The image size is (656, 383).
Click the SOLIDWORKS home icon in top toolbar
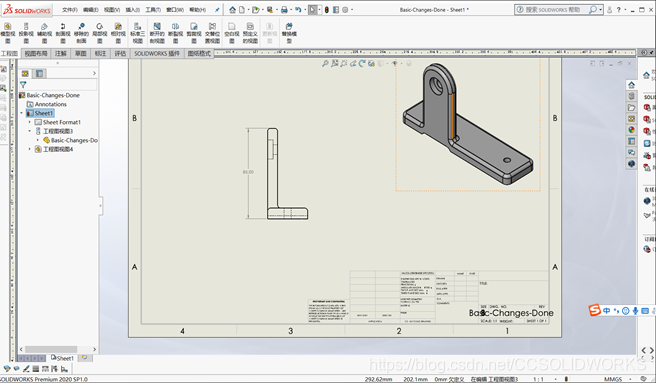click(232, 9)
